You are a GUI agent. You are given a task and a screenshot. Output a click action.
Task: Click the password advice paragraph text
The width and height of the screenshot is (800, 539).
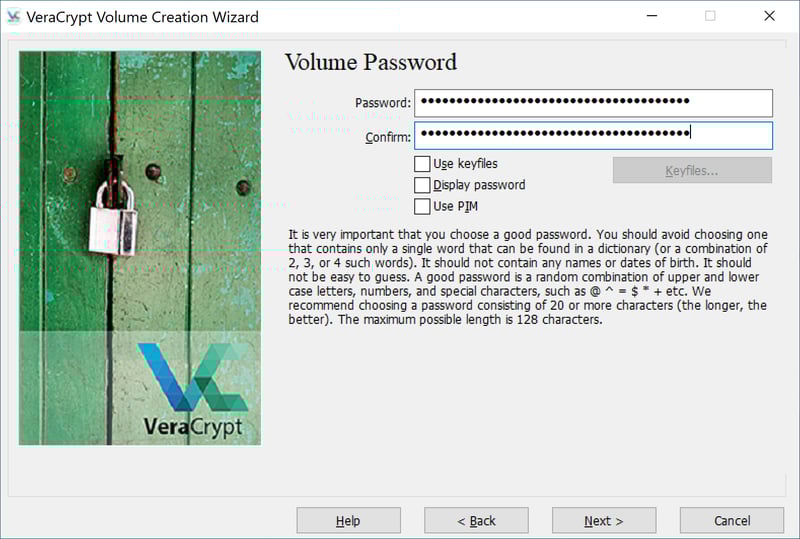pos(528,277)
